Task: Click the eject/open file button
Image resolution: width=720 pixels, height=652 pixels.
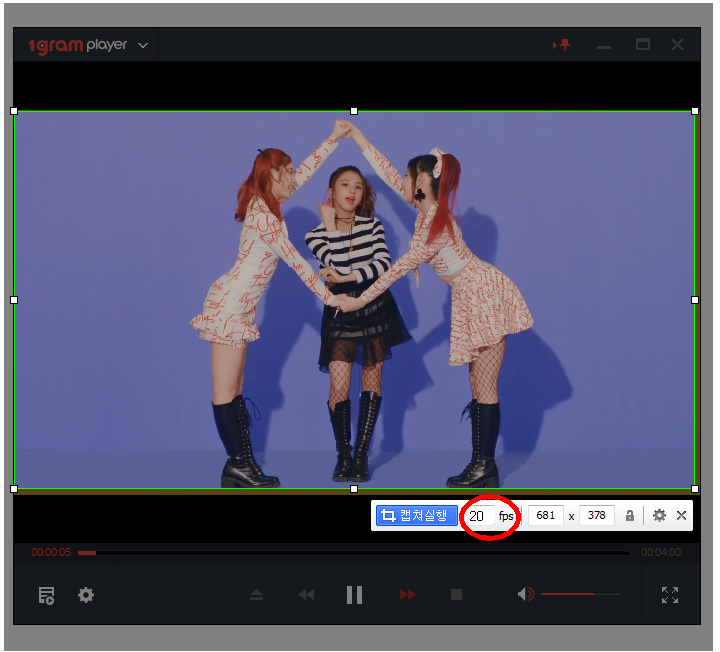Action: pos(256,595)
